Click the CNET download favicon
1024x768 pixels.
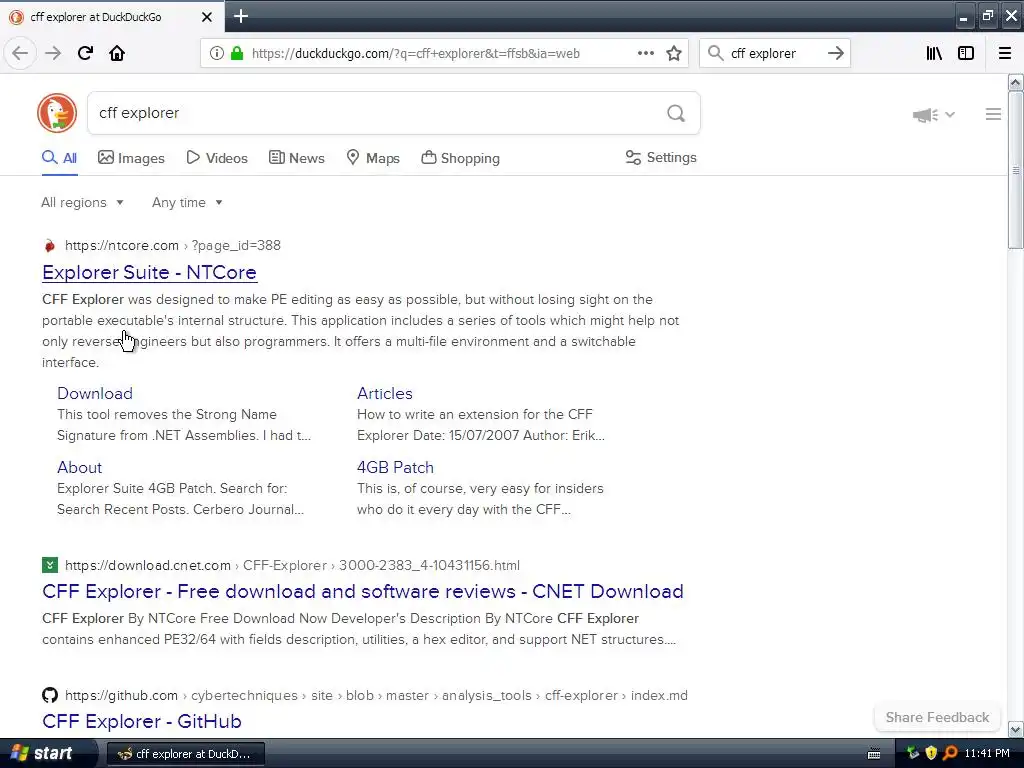[50, 565]
